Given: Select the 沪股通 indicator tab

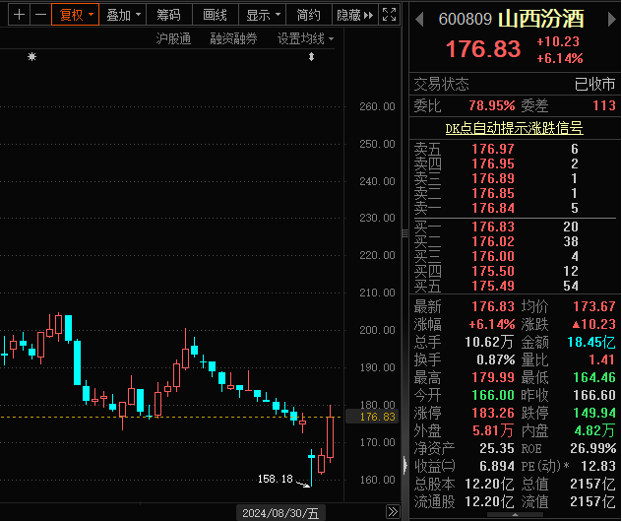Looking at the screenshot, I should click(173, 38).
